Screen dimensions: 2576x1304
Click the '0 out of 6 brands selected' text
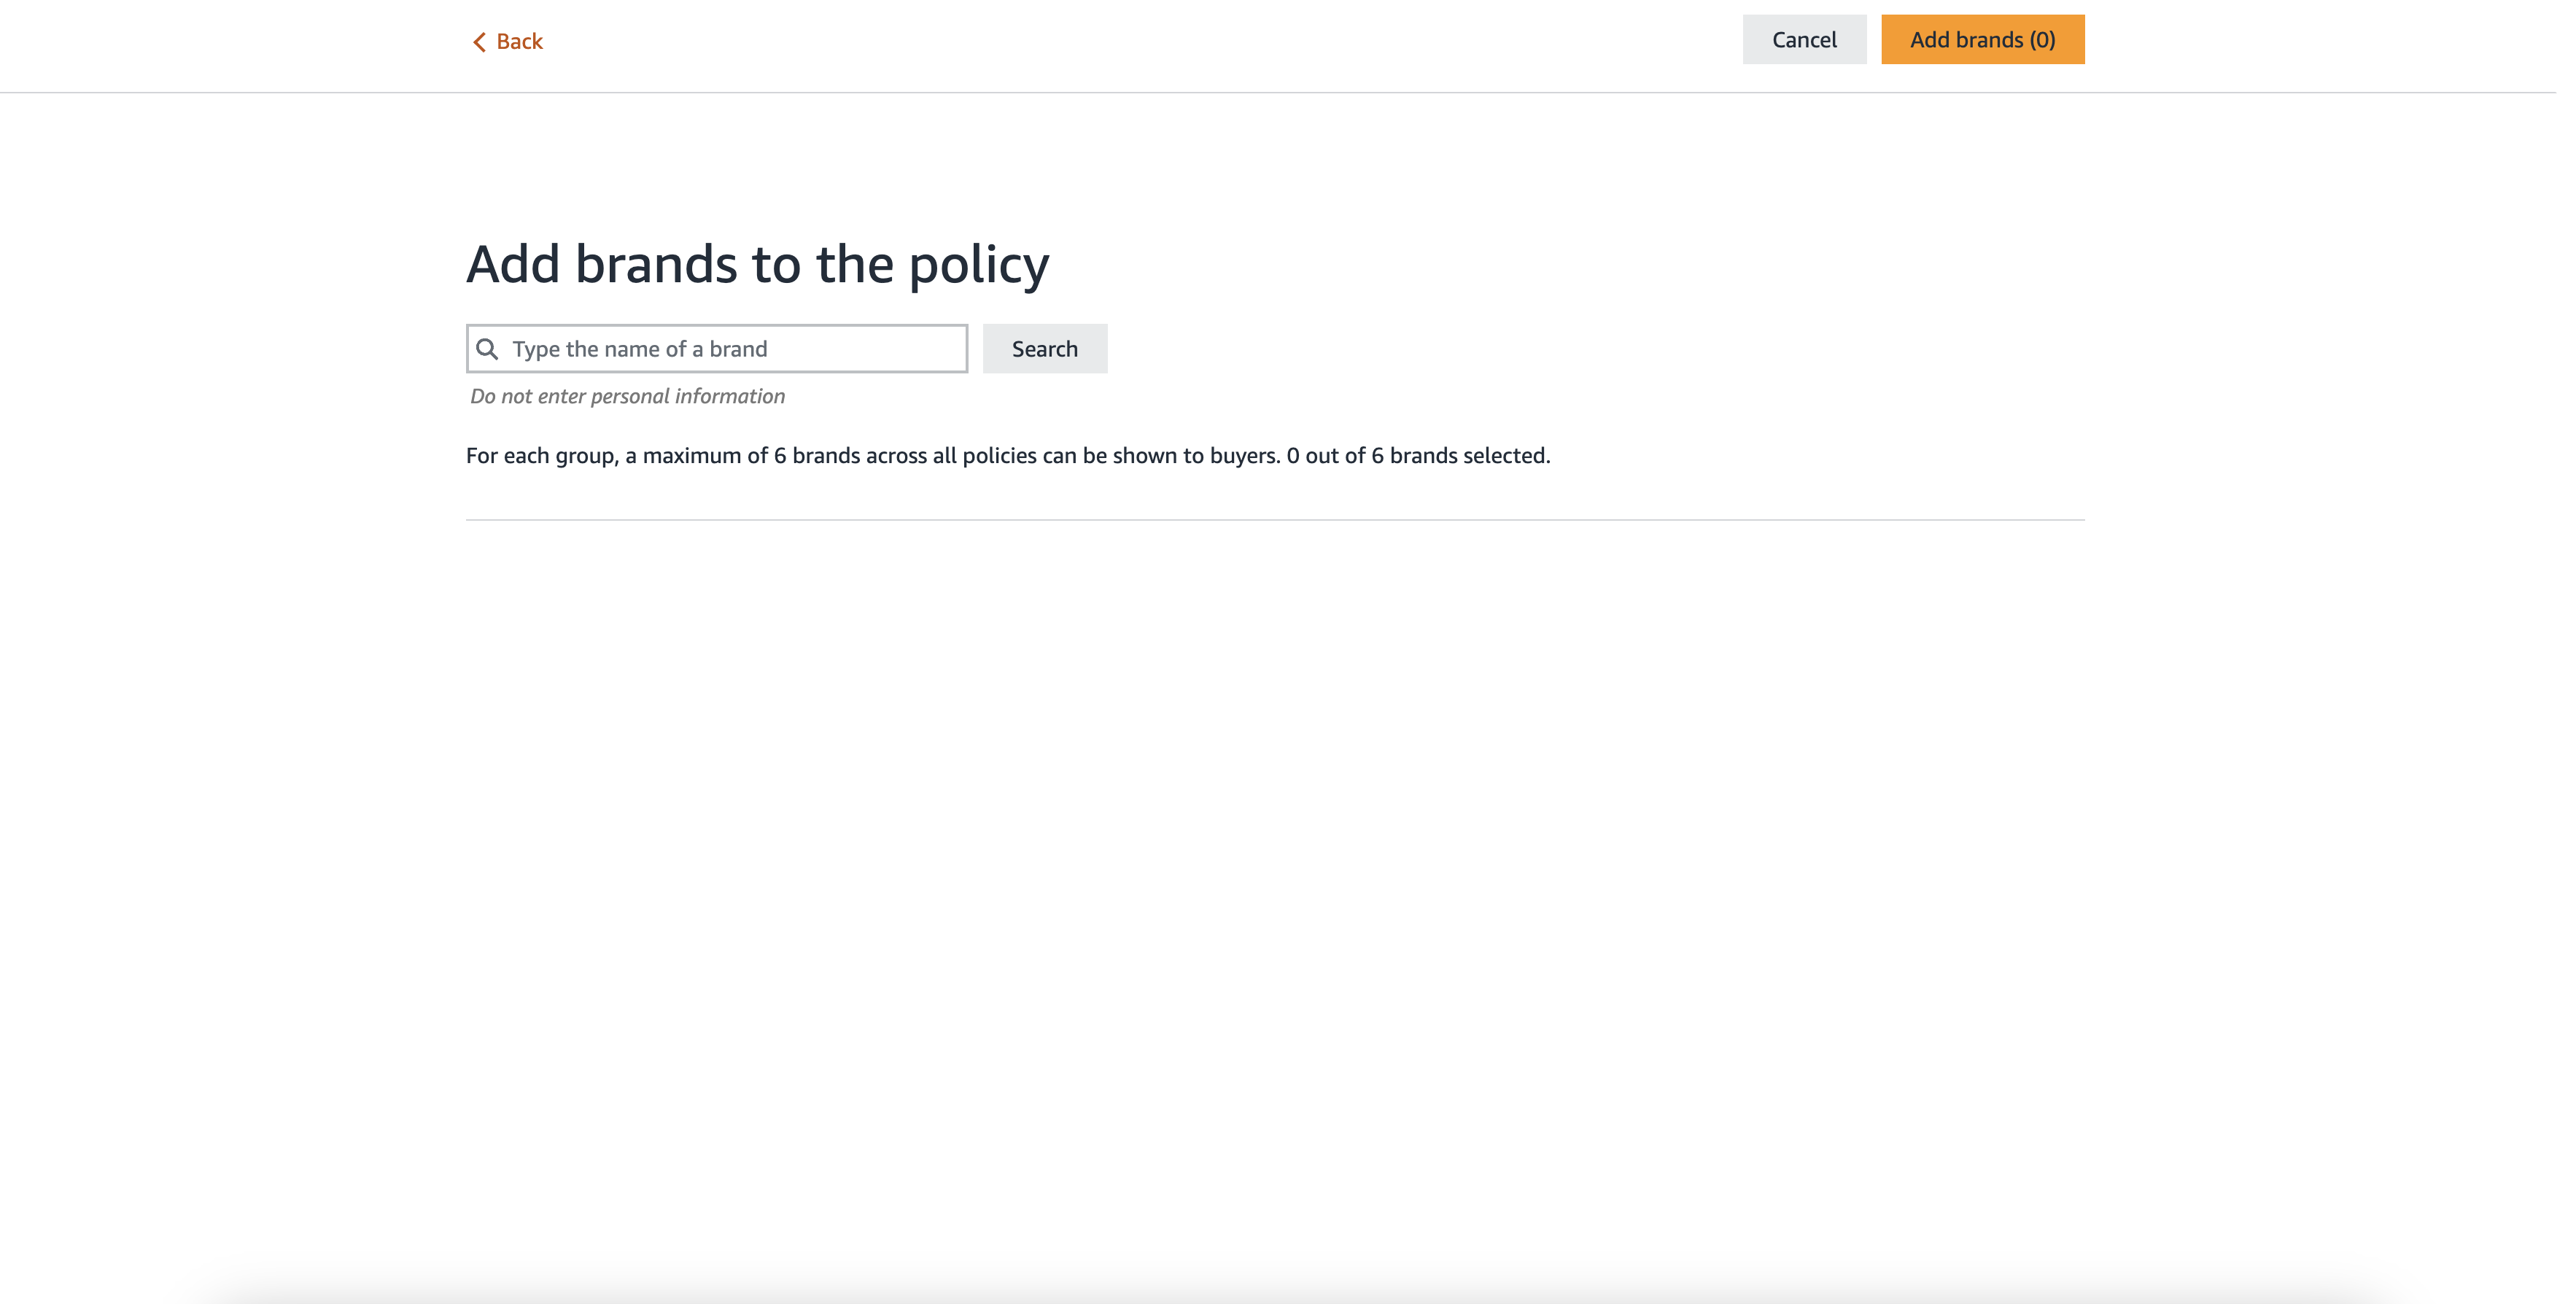point(1417,456)
